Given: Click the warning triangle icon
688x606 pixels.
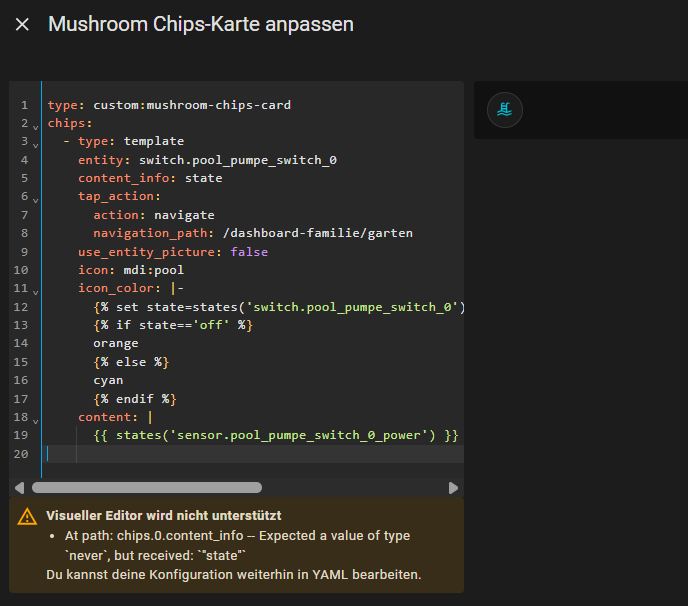Looking at the screenshot, I should (x=27, y=516).
